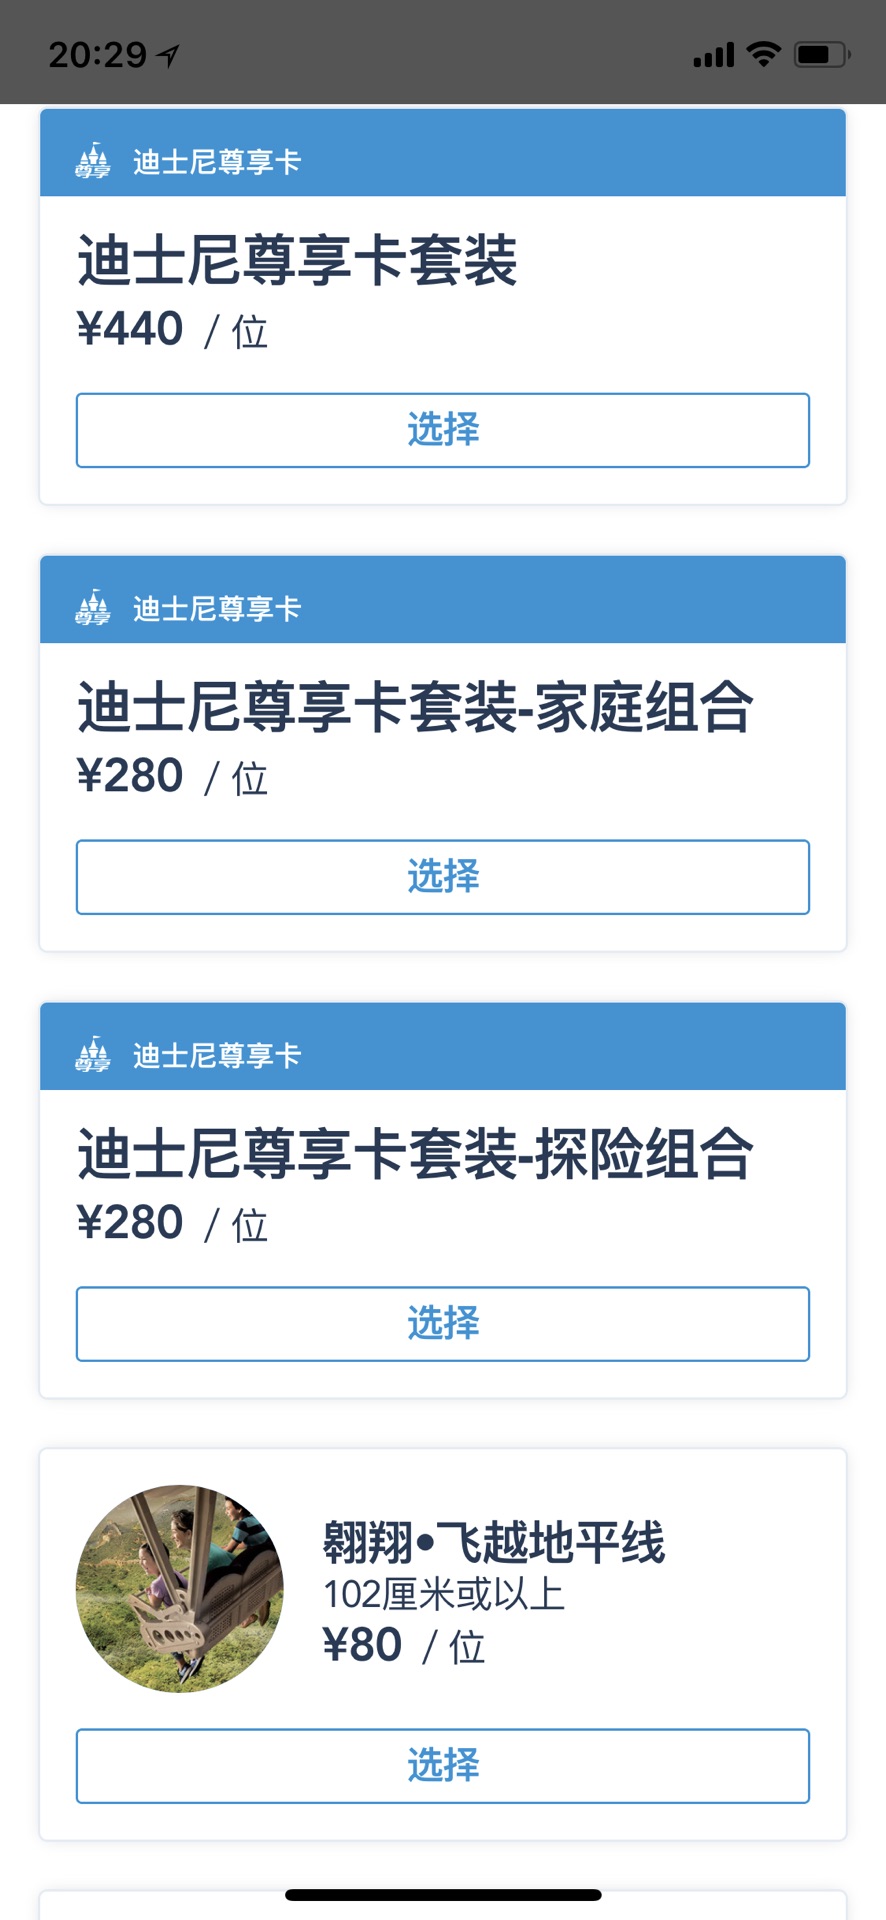Tap the Wi-Fi status icon

click(764, 54)
